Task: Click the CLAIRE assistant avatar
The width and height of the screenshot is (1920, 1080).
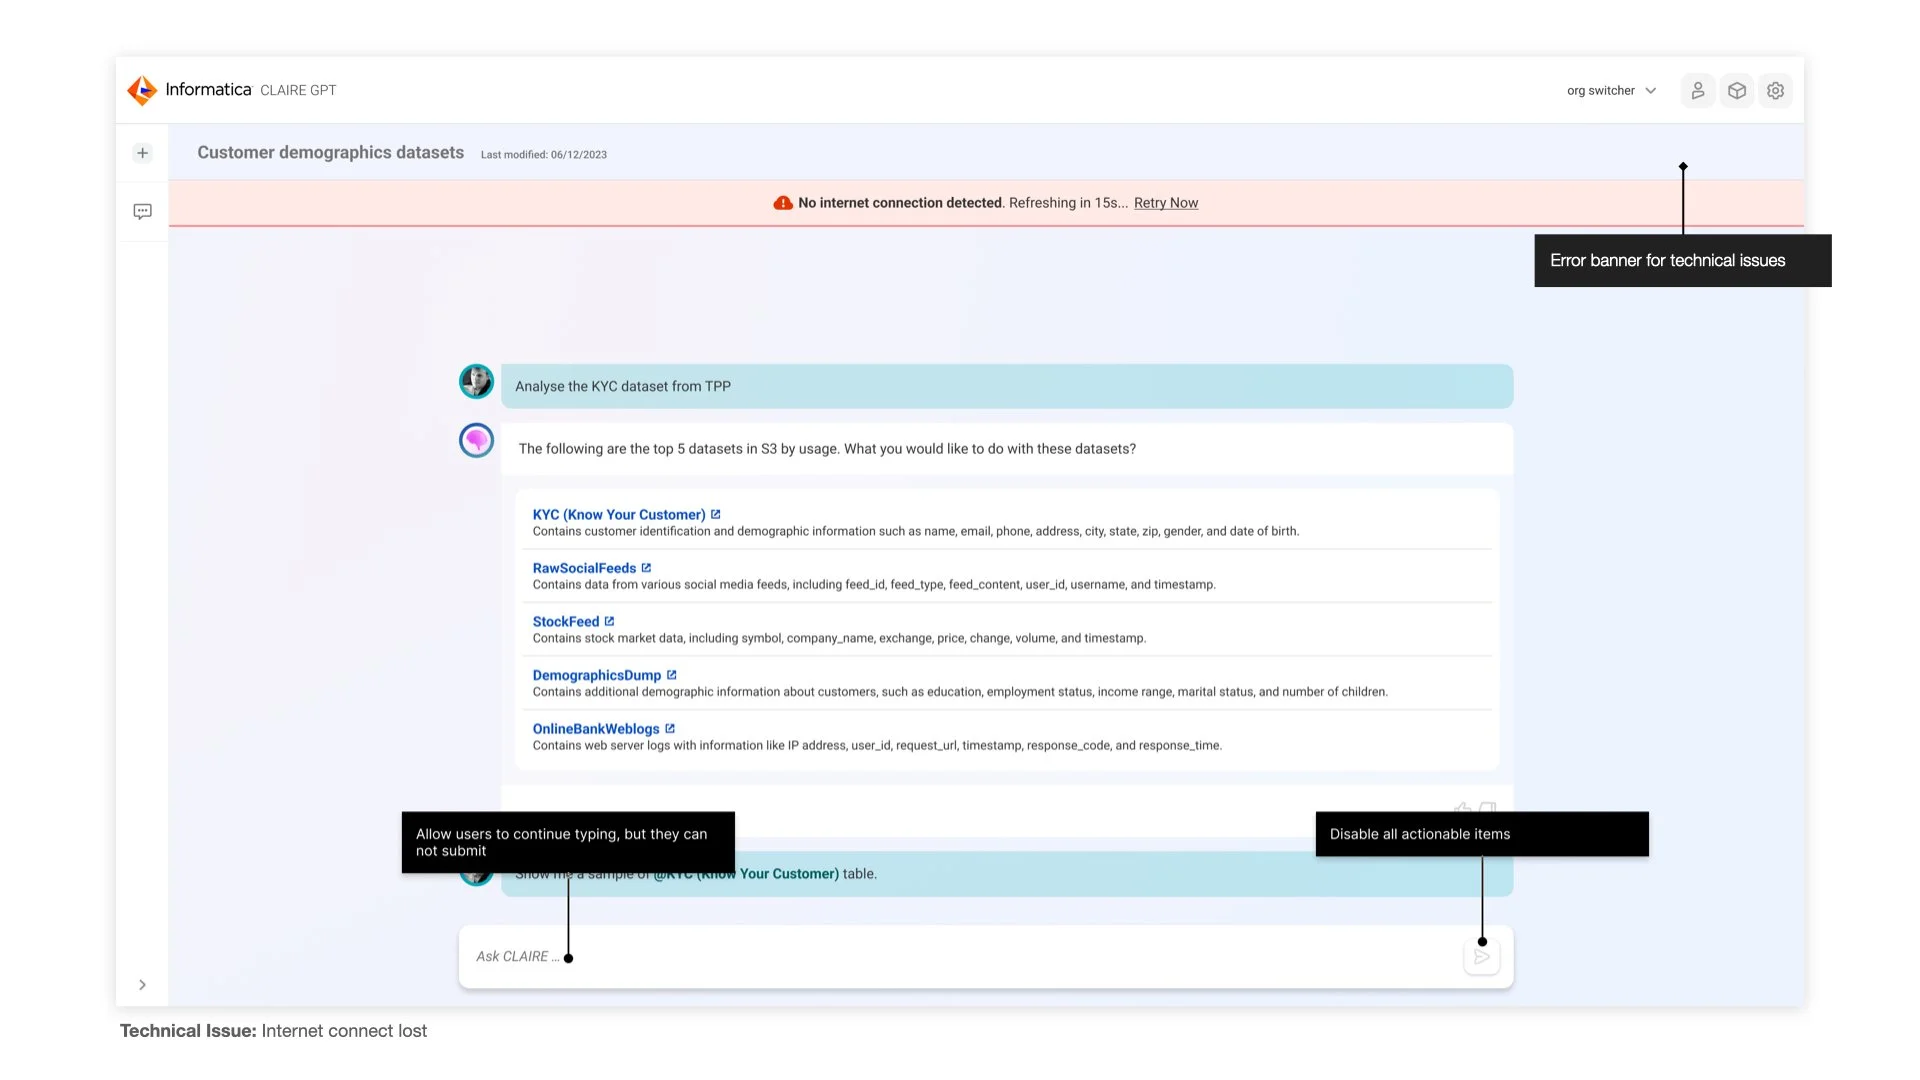Action: click(476, 440)
